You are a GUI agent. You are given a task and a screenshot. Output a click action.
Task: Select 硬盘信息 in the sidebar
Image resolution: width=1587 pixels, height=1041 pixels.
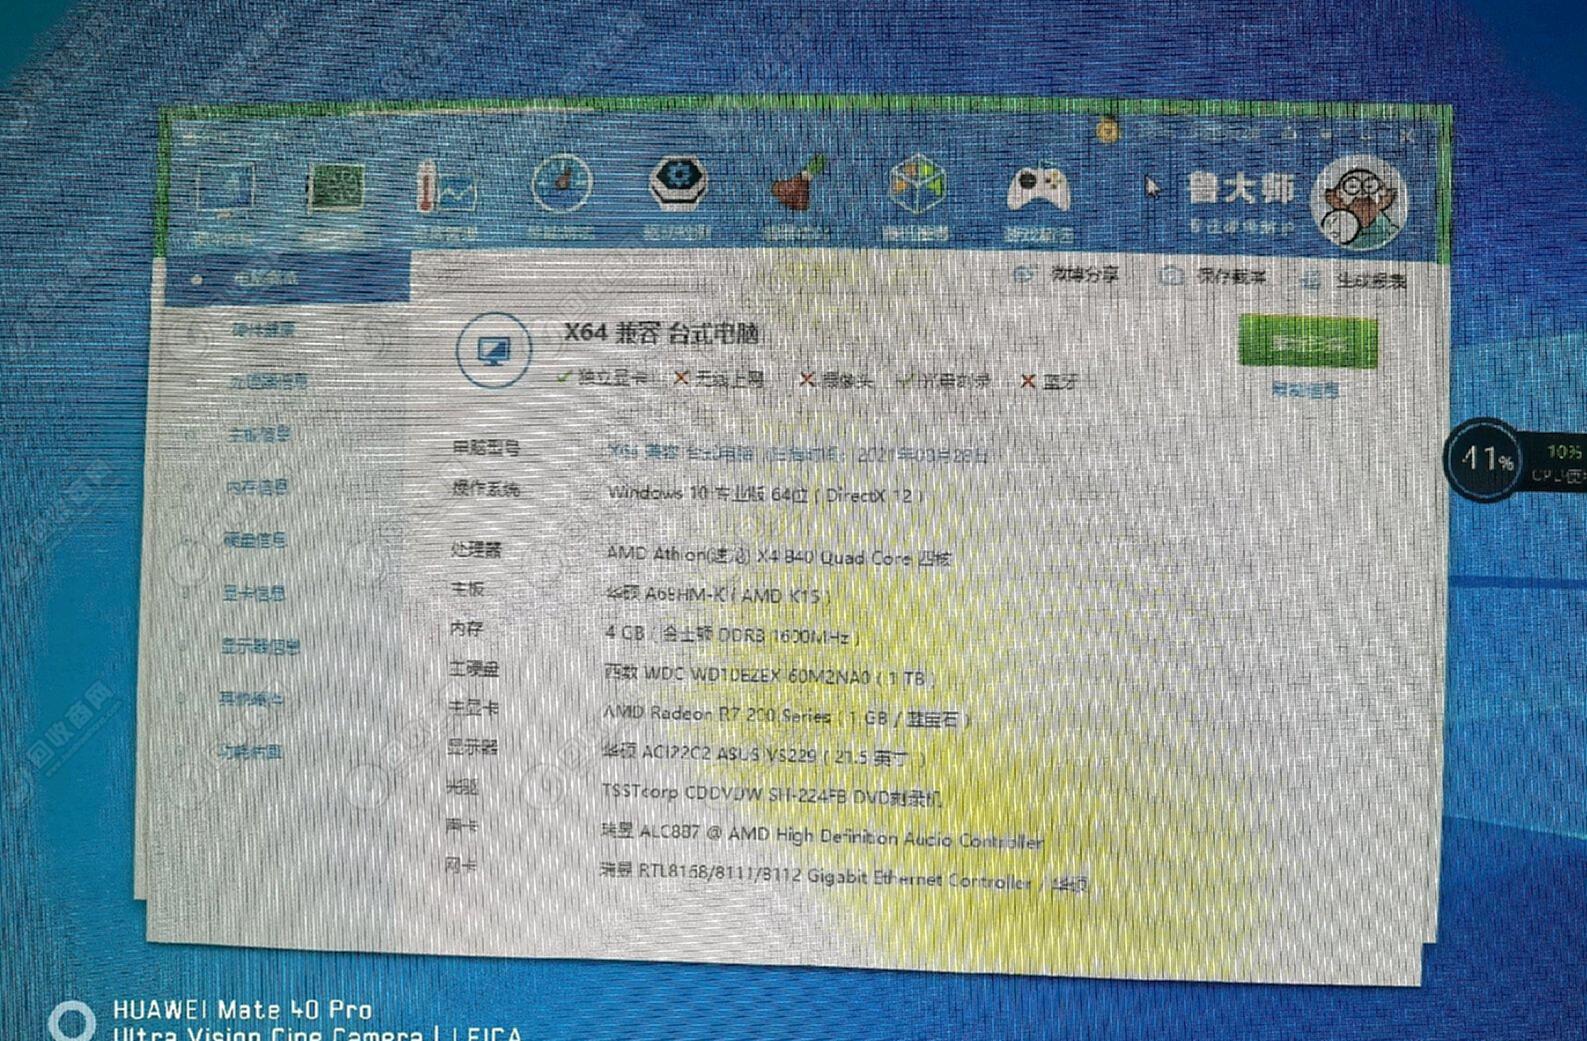(x=255, y=541)
